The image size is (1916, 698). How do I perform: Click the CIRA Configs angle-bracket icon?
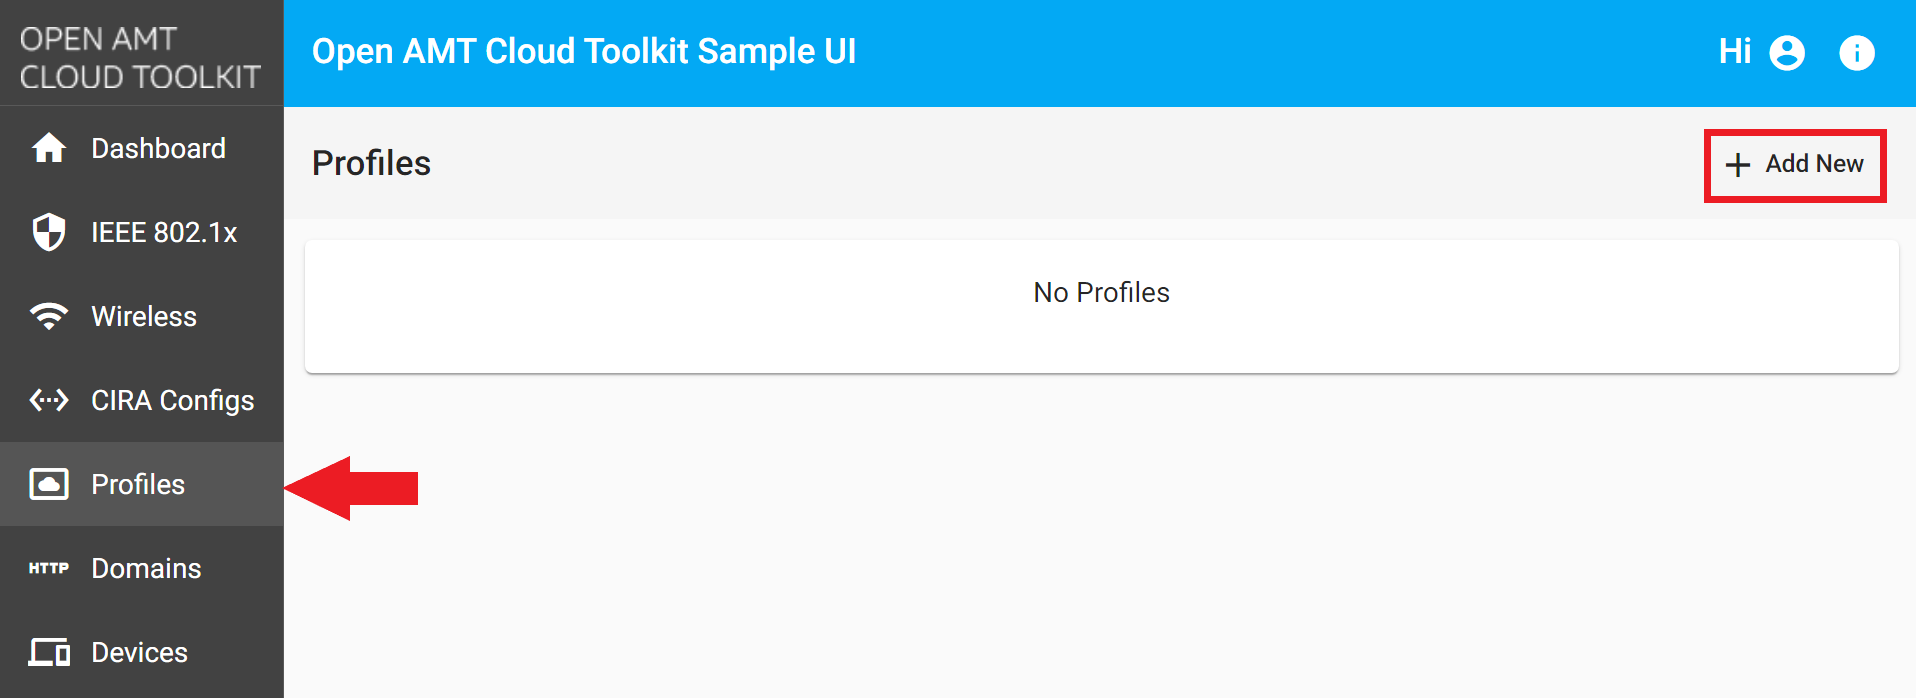47,400
